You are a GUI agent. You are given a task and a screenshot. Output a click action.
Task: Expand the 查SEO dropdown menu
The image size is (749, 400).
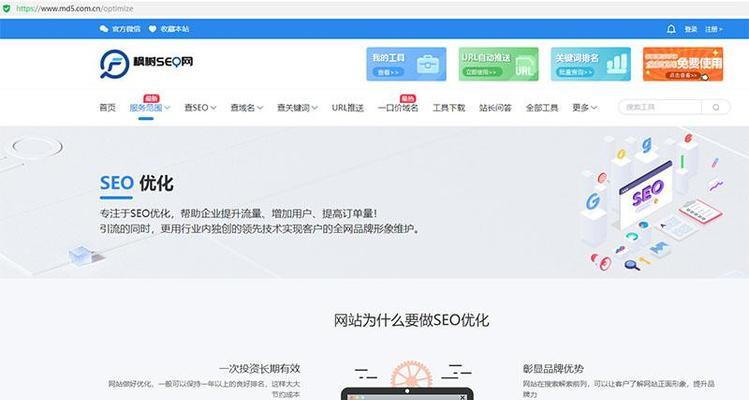click(x=200, y=108)
